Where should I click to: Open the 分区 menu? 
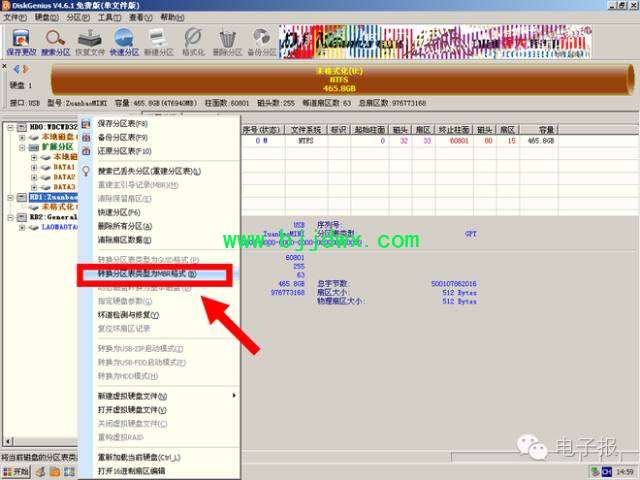click(78, 18)
